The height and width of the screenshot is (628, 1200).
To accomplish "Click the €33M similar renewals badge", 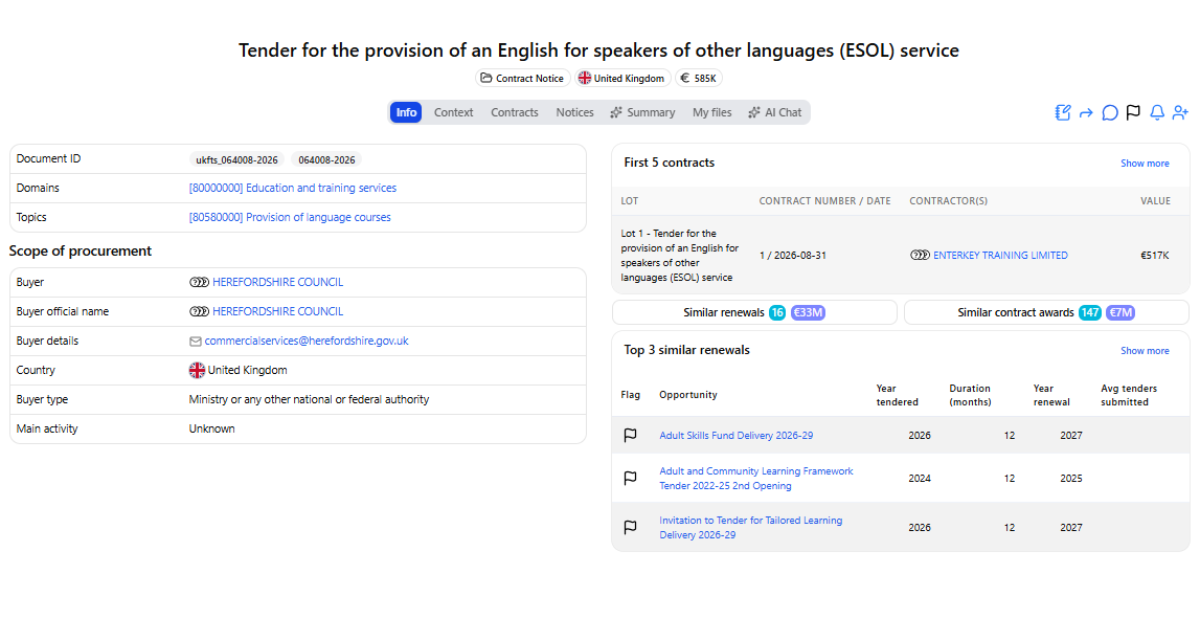I will click(808, 313).
